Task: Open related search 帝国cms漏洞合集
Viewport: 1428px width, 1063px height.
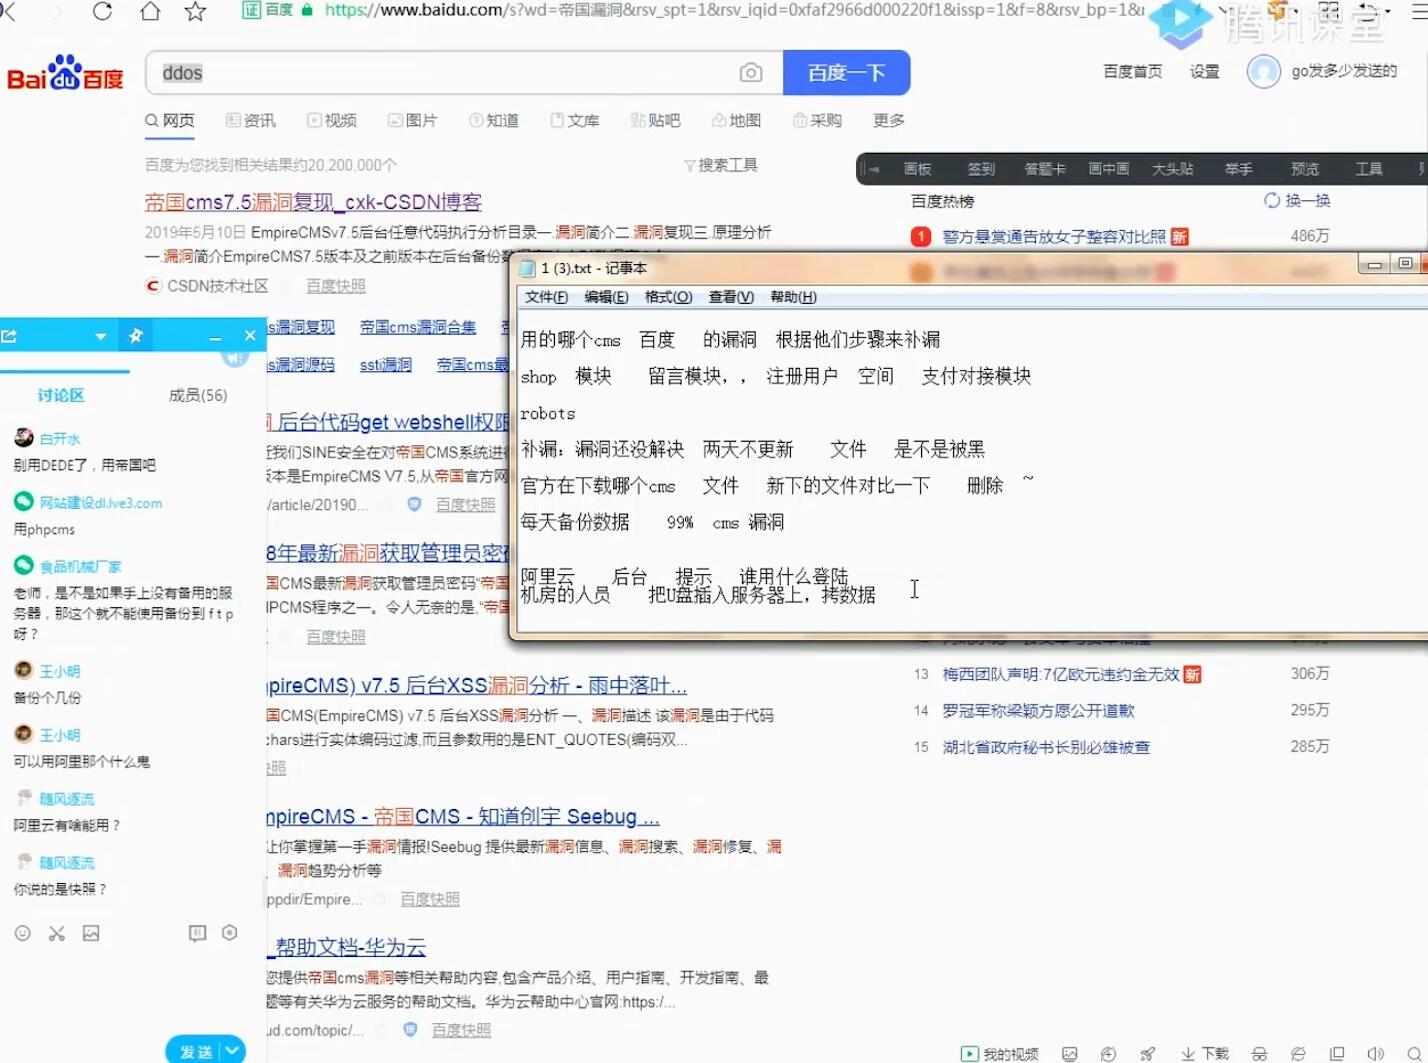Action: tap(418, 327)
